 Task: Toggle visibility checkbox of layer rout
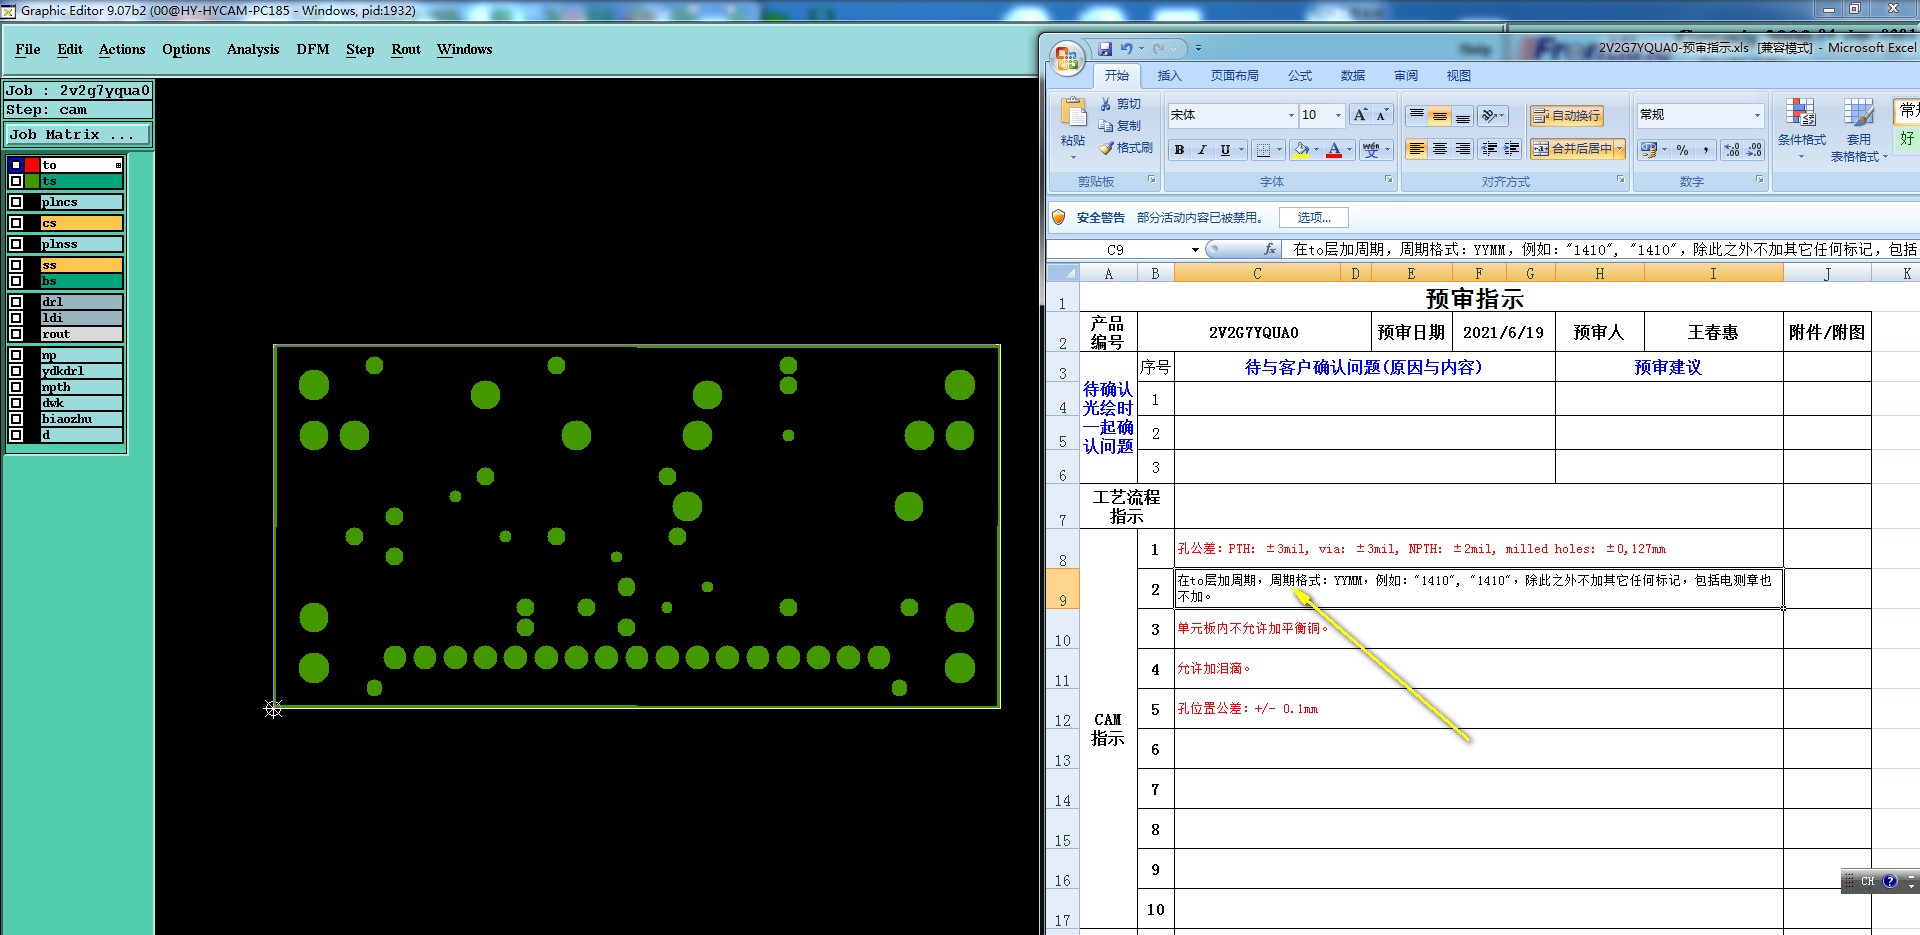pyautogui.click(x=16, y=334)
